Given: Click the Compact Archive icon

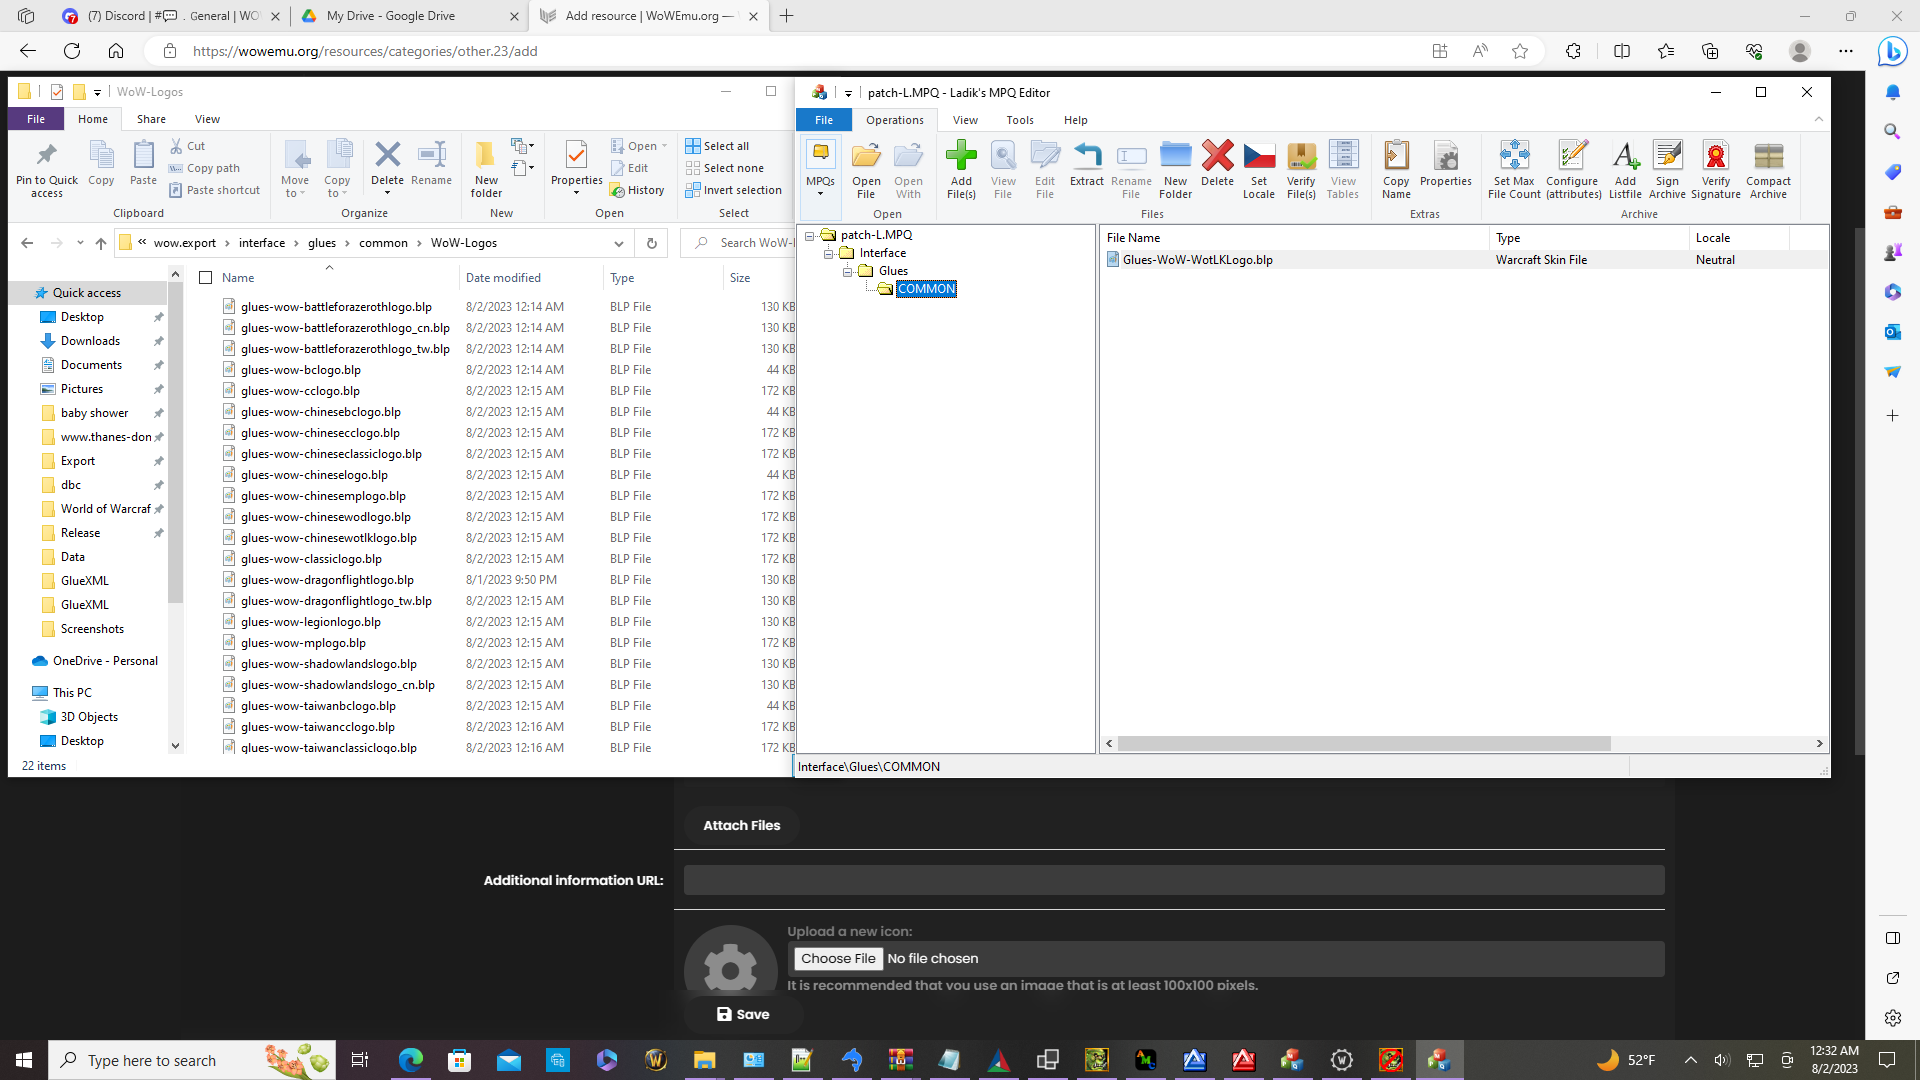Looking at the screenshot, I should click(x=1768, y=155).
